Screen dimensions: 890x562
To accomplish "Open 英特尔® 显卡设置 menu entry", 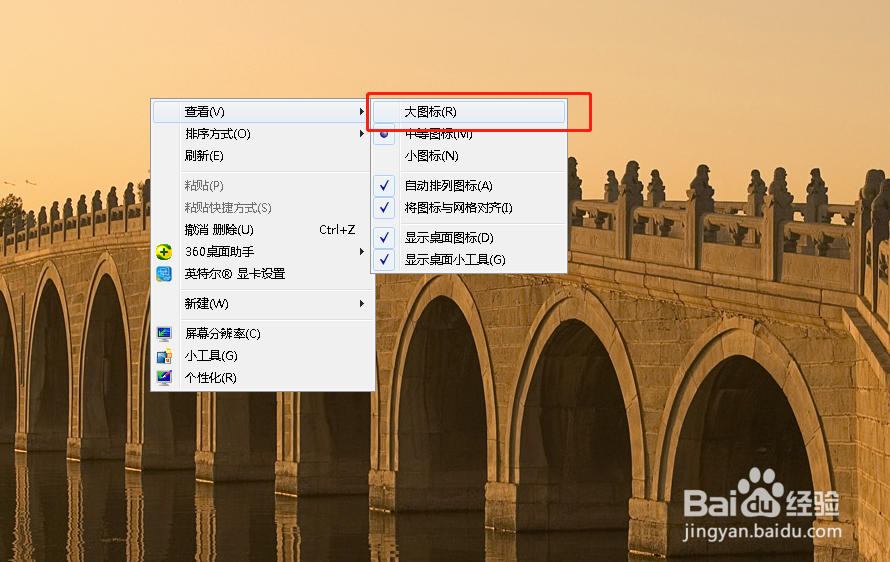I will coord(263,274).
